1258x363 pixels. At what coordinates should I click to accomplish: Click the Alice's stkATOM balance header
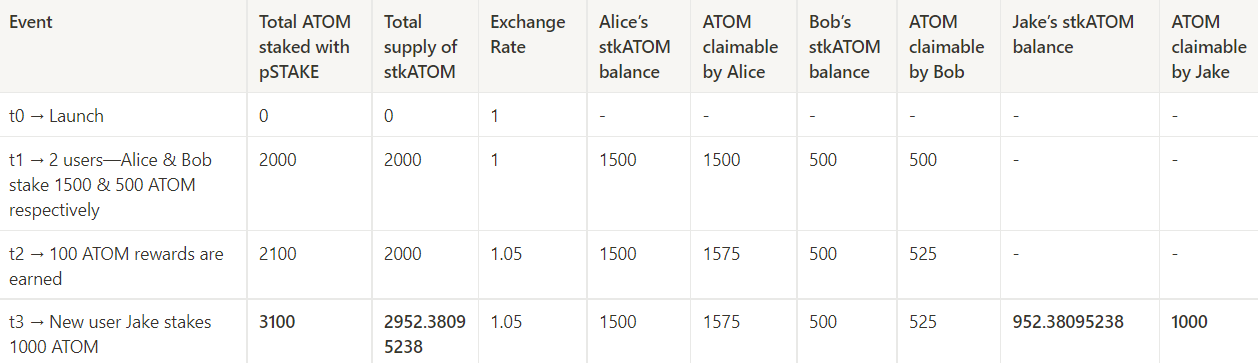pyautogui.click(x=630, y=47)
